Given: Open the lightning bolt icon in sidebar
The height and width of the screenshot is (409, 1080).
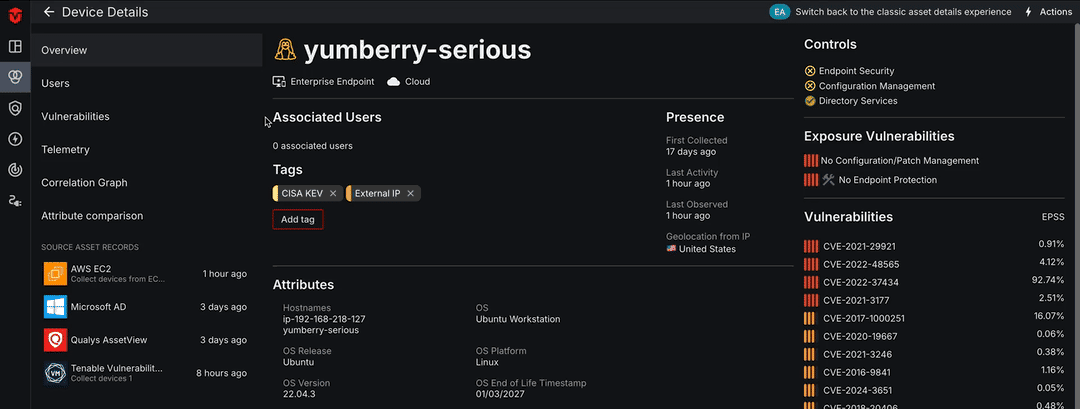Looking at the screenshot, I should click(x=15, y=139).
